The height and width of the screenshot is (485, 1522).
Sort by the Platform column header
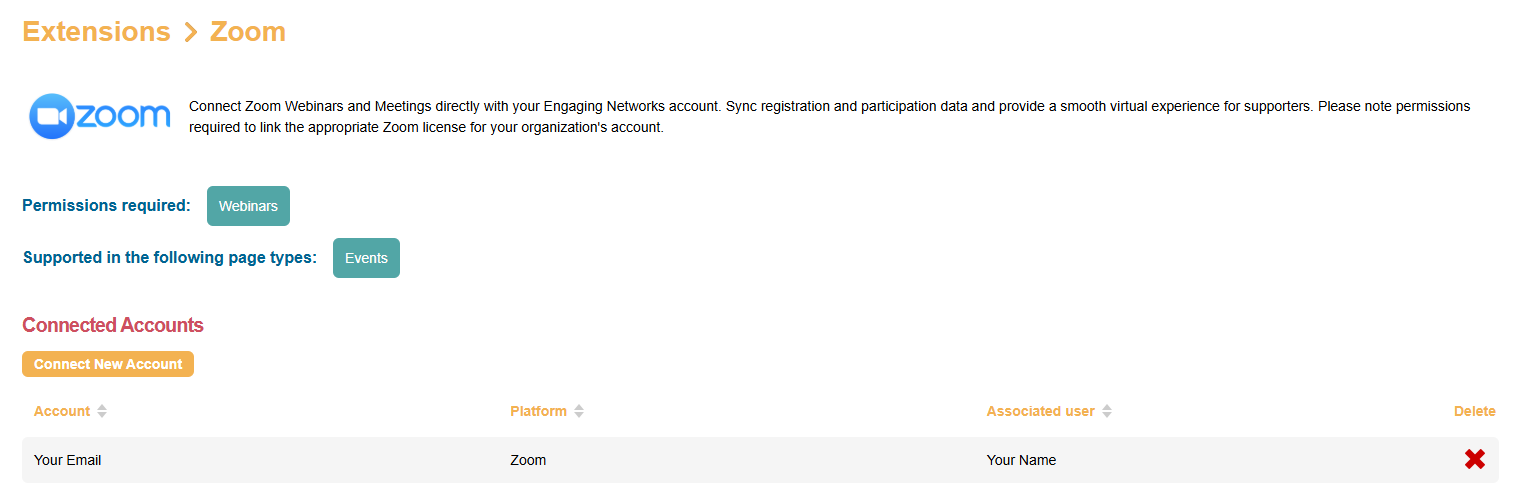pos(538,412)
